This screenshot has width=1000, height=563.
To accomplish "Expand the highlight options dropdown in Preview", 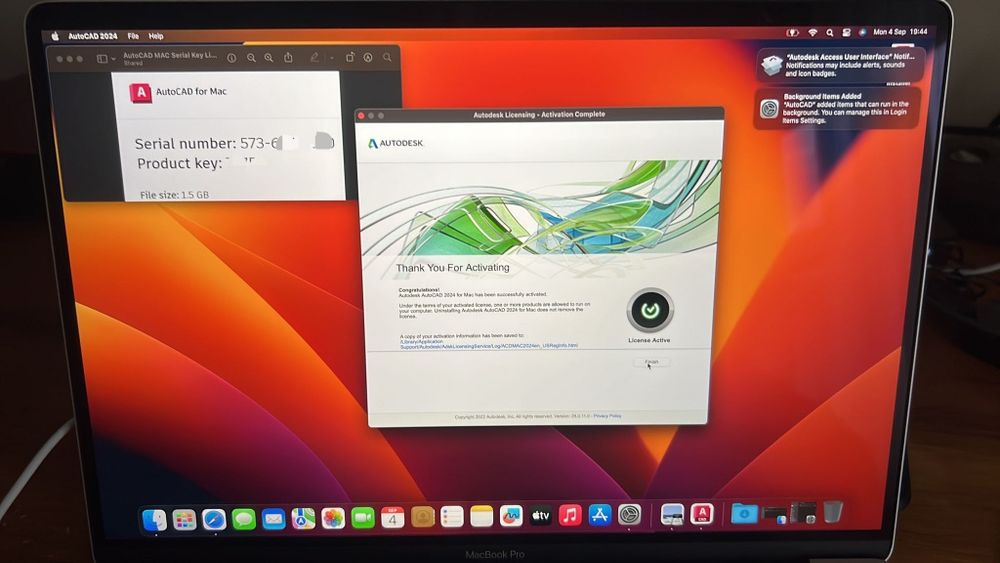I will [332, 58].
